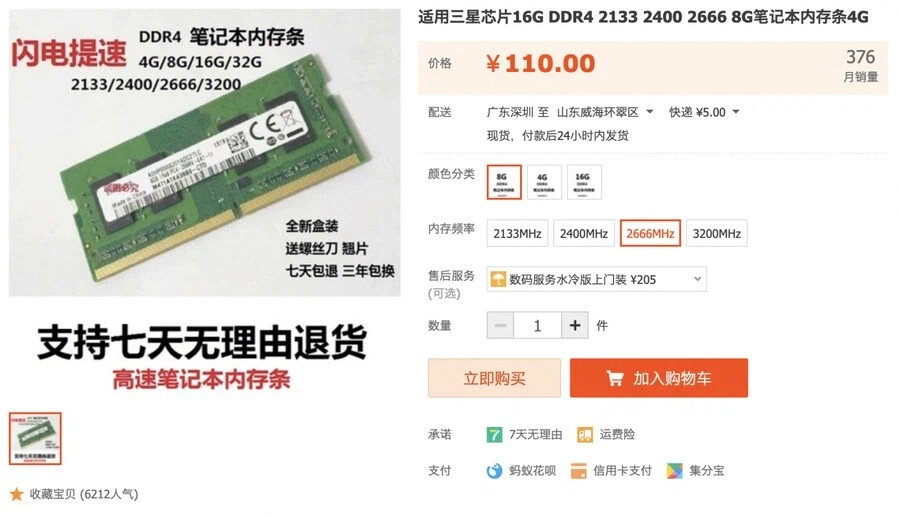Click the green 7-day return icon
The width and height of the screenshot is (900, 518).
click(x=494, y=435)
